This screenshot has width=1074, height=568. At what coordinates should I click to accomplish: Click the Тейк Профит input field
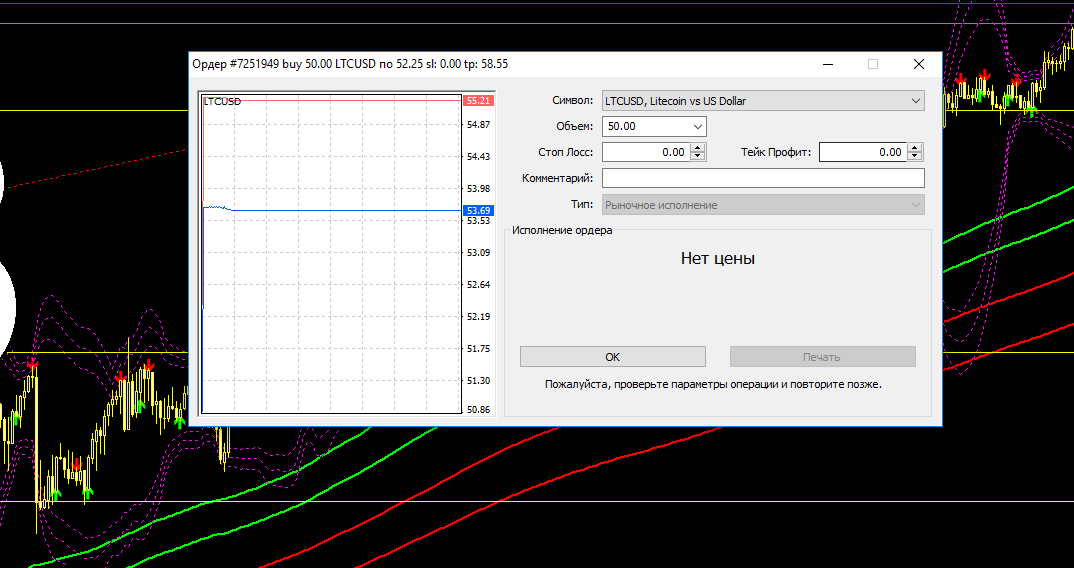(862, 152)
